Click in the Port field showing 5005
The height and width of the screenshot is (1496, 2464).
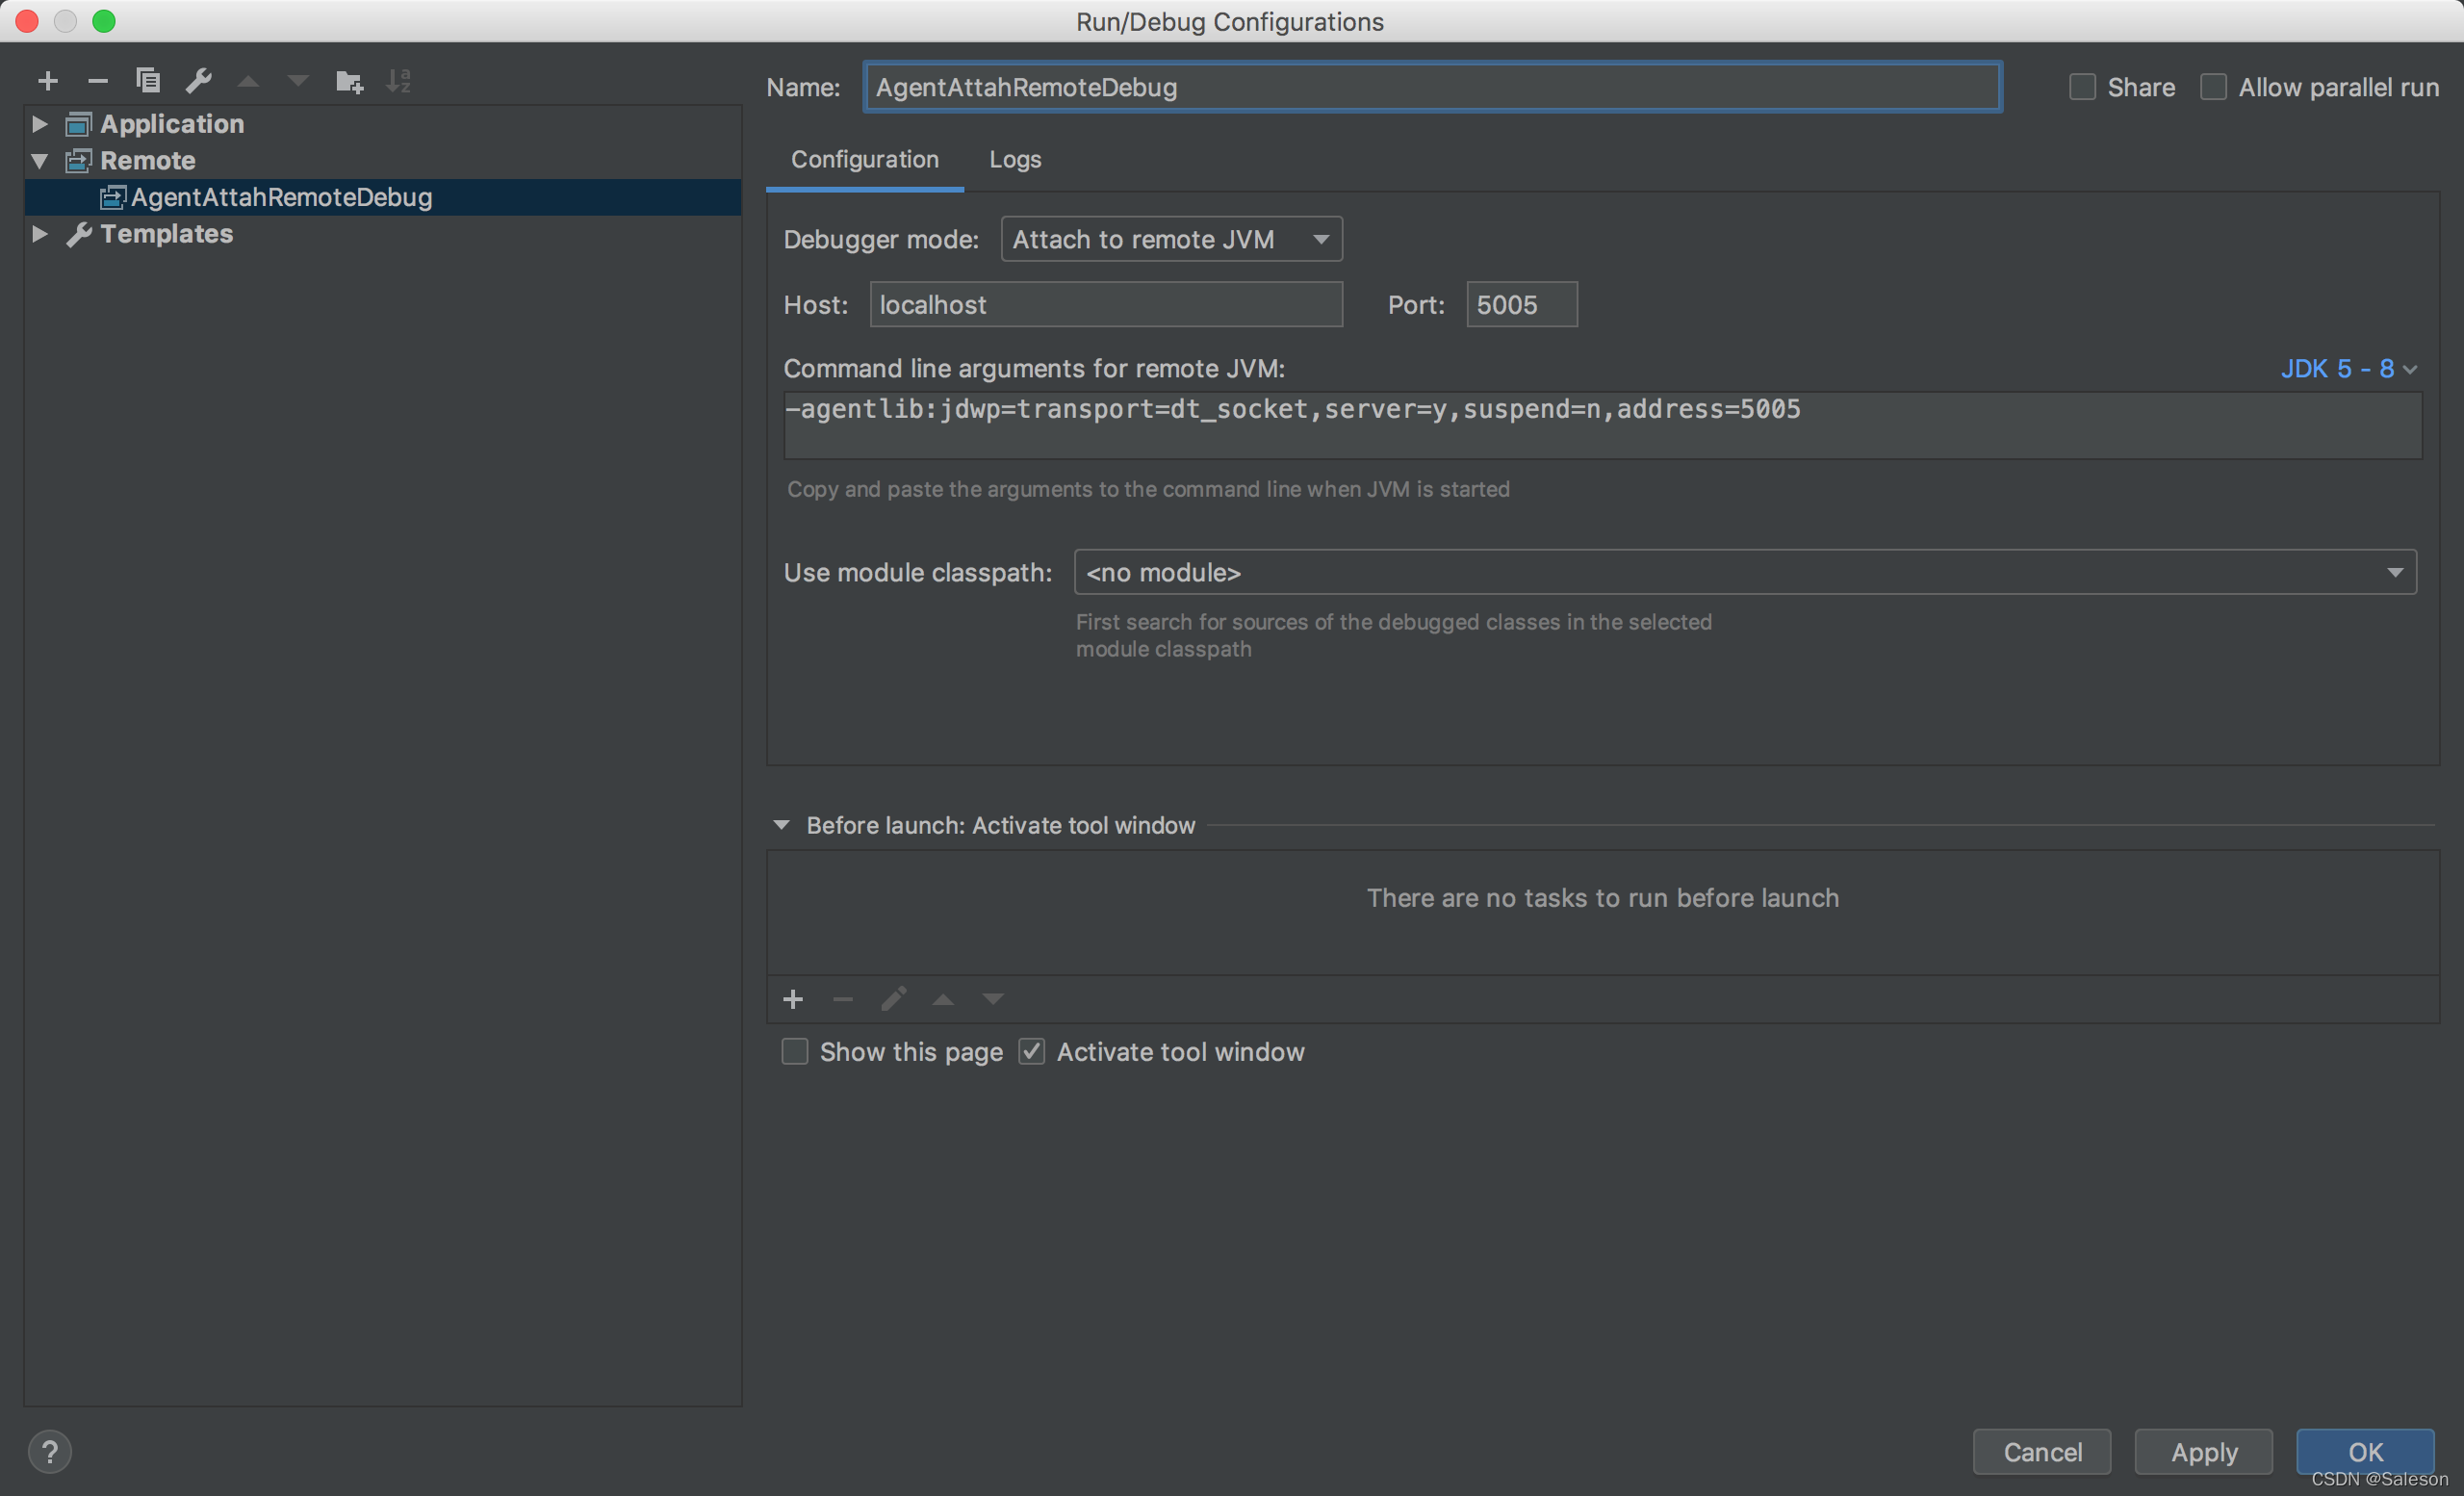pyautogui.click(x=1522, y=304)
